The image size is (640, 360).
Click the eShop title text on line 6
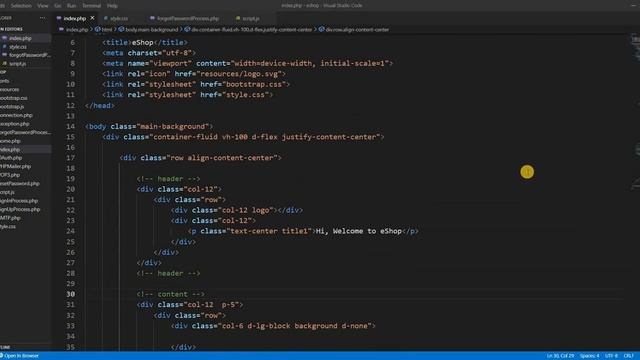142,42
